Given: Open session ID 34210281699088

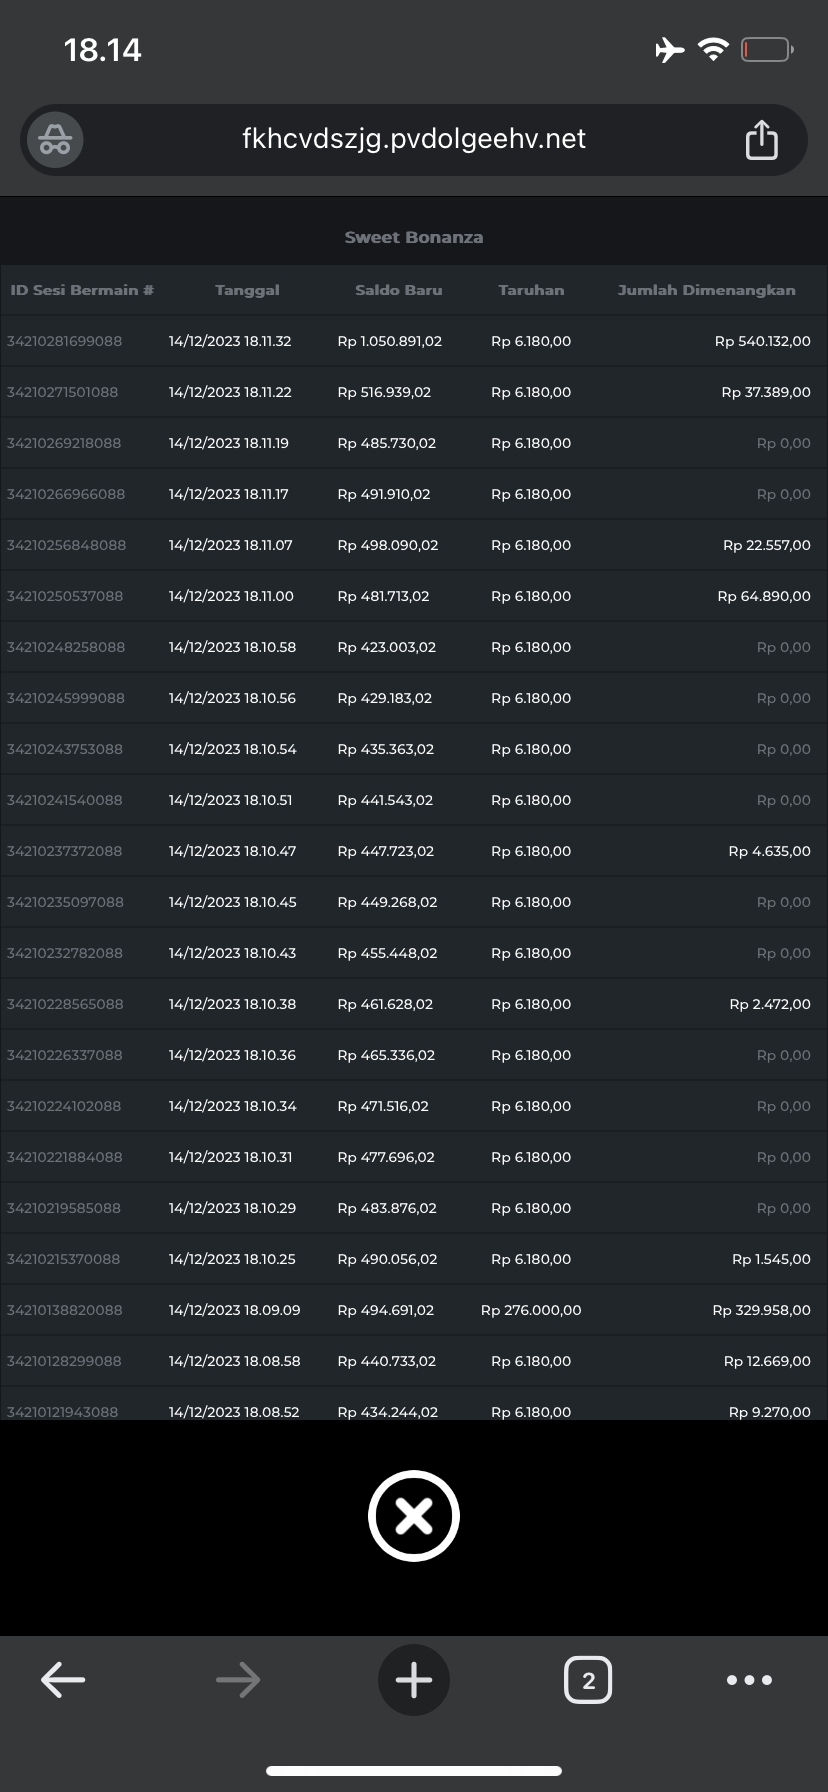Looking at the screenshot, I should click(x=64, y=341).
